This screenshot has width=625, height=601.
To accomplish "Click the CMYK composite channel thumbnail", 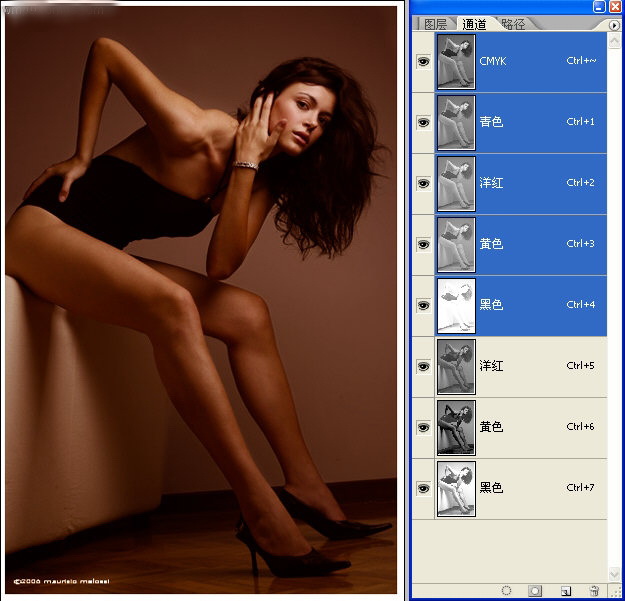I will 456,61.
